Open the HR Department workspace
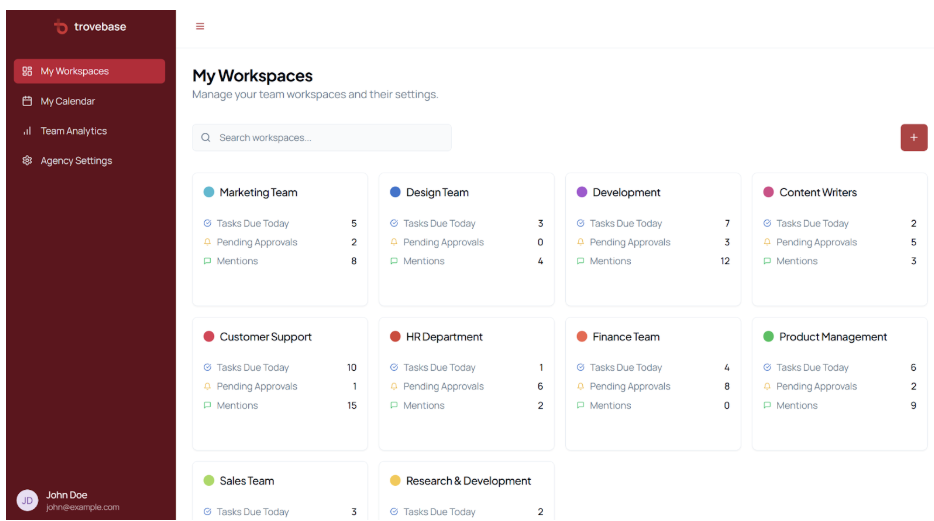934x521 pixels. coord(466,383)
